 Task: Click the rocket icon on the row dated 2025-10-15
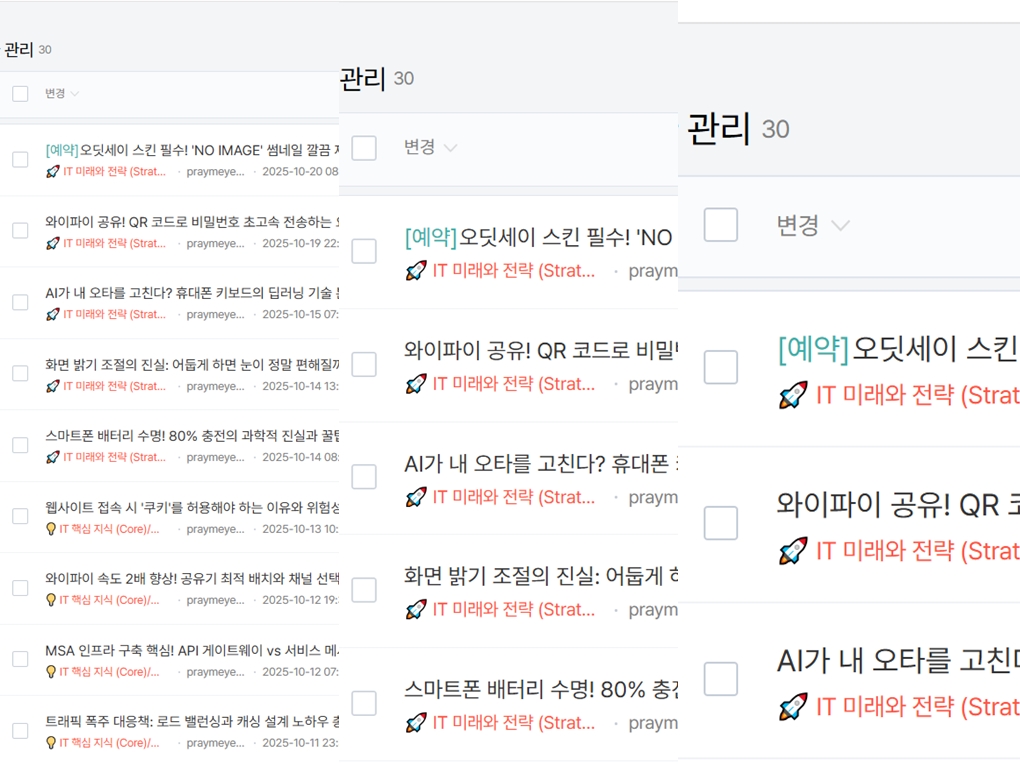53,314
